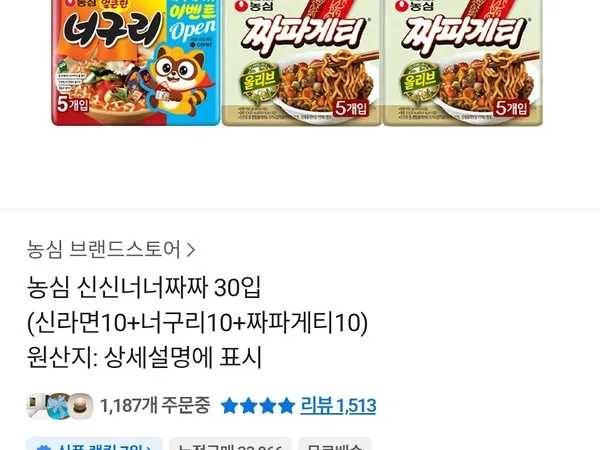Screen dimensions: 600x450
Task: Click the 1,187개 주문중 order count text
Action: 155,406
